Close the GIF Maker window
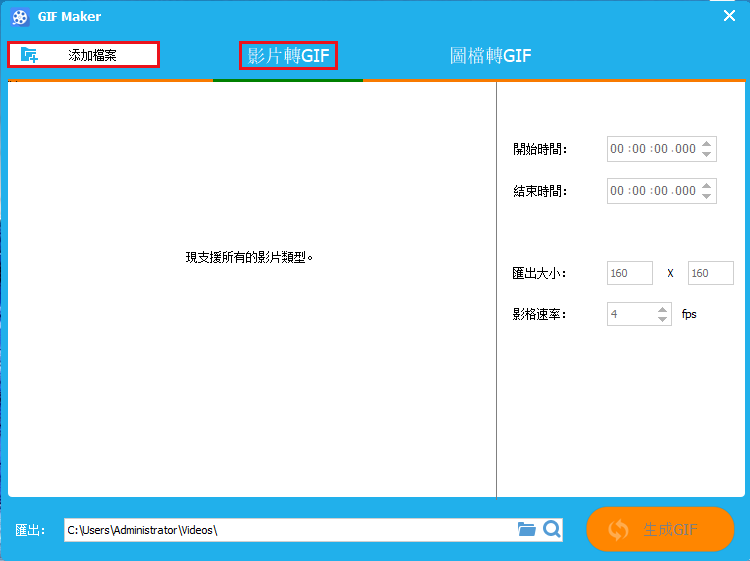The width and height of the screenshot is (750, 561). pyautogui.click(x=729, y=16)
